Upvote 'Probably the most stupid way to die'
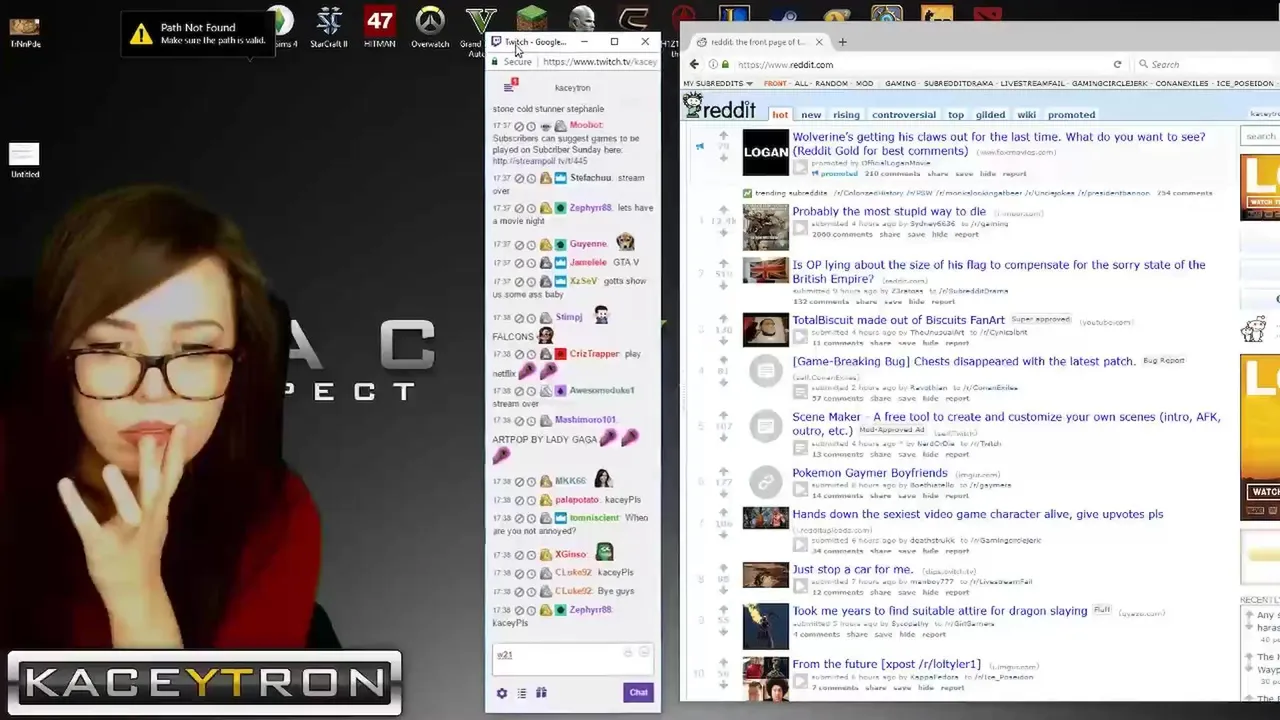The image size is (1280, 720). (x=723, y=210)
